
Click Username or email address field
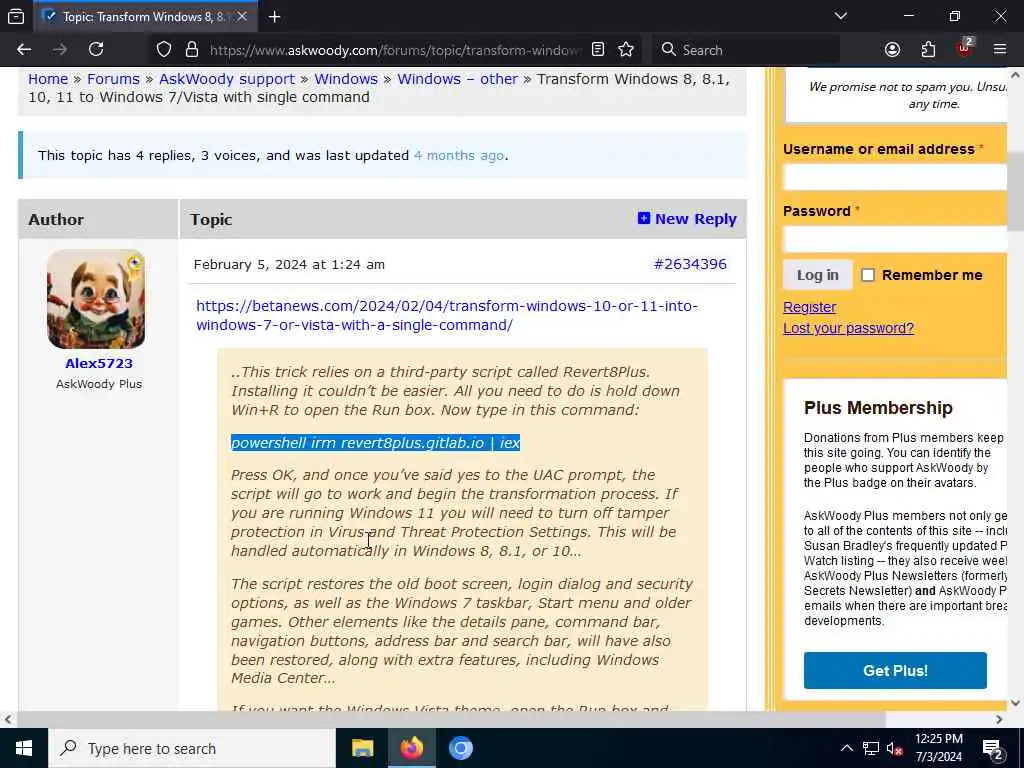[x=895, y=177]
